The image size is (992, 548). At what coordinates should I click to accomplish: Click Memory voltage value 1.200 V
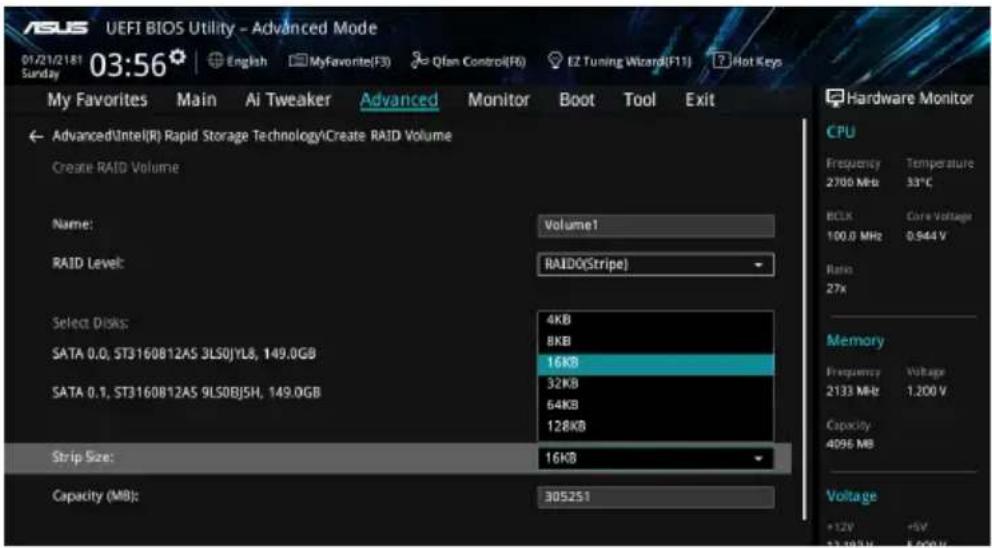pos(926,392)
